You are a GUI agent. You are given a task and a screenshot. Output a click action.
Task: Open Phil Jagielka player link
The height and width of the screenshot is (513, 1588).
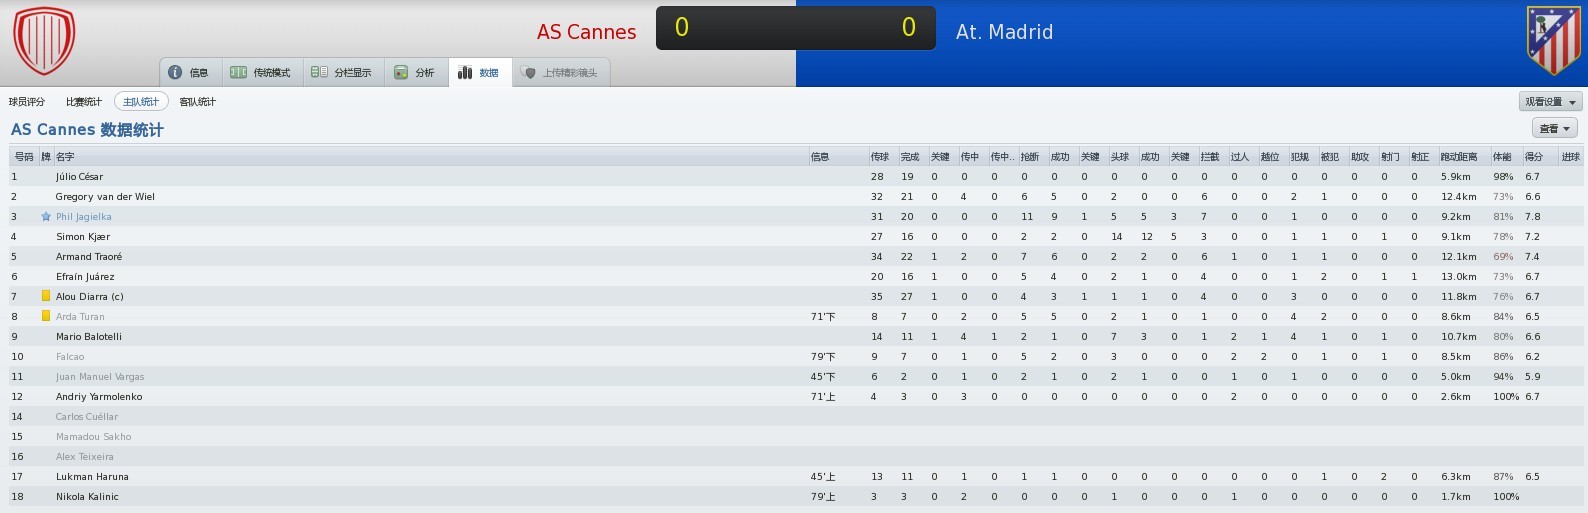pos(84,216)
